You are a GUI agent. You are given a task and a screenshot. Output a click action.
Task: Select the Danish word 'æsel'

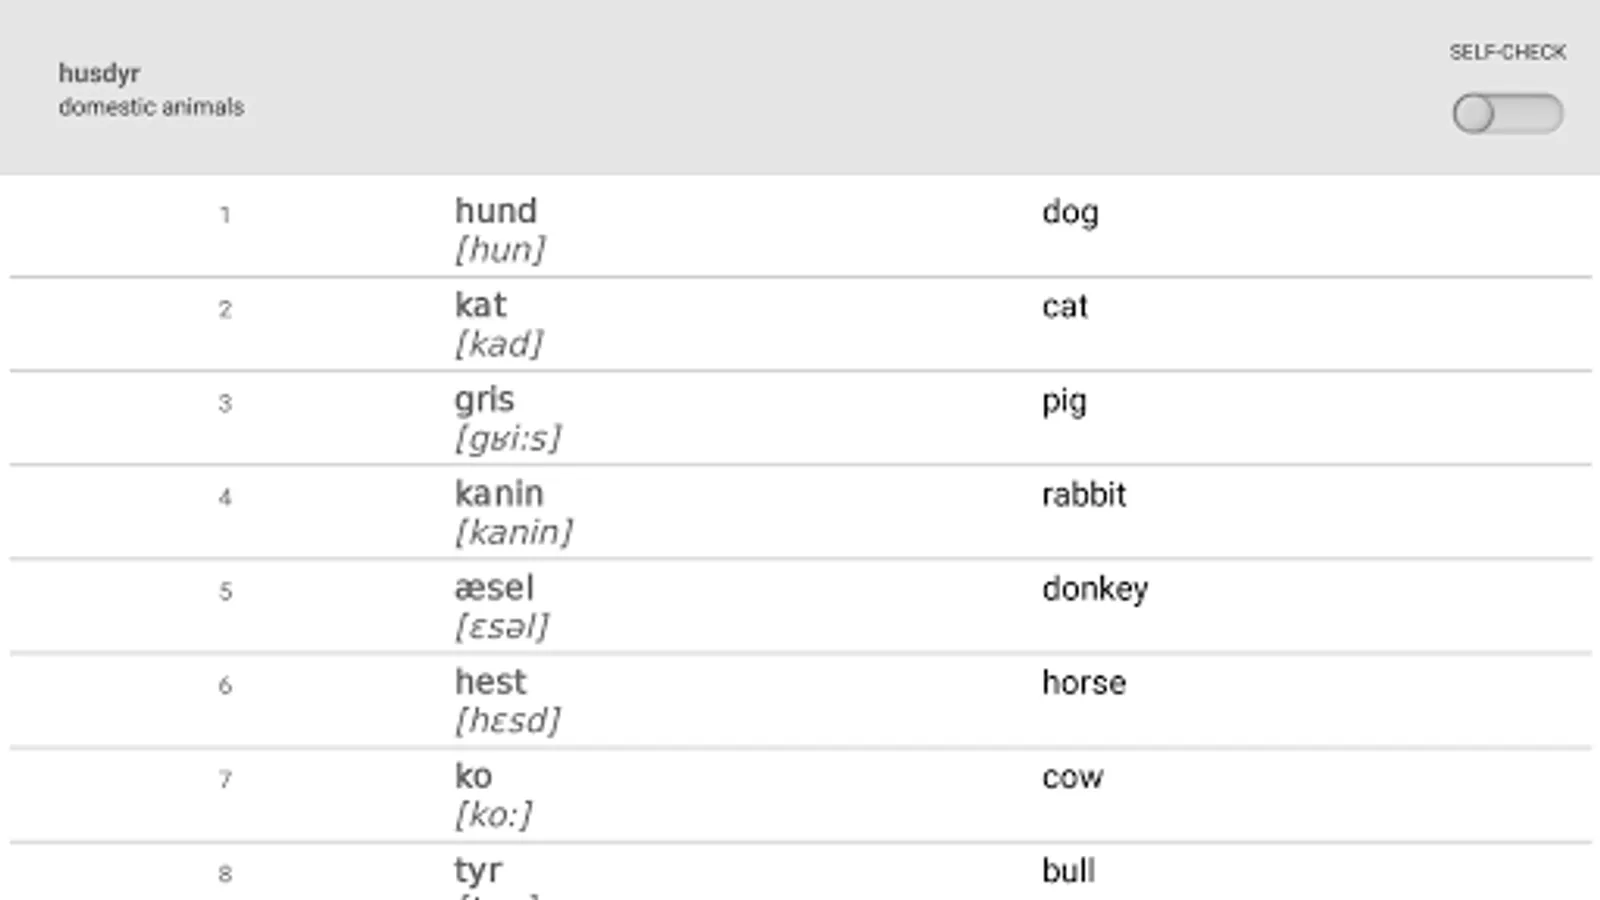tap(494, 588)
